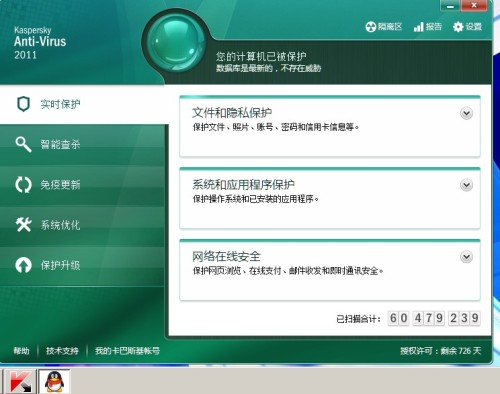Click the 网络在线安全 heading
Image resolution: width=500 pixels, height=394 pixels.
tap(226, 256)
